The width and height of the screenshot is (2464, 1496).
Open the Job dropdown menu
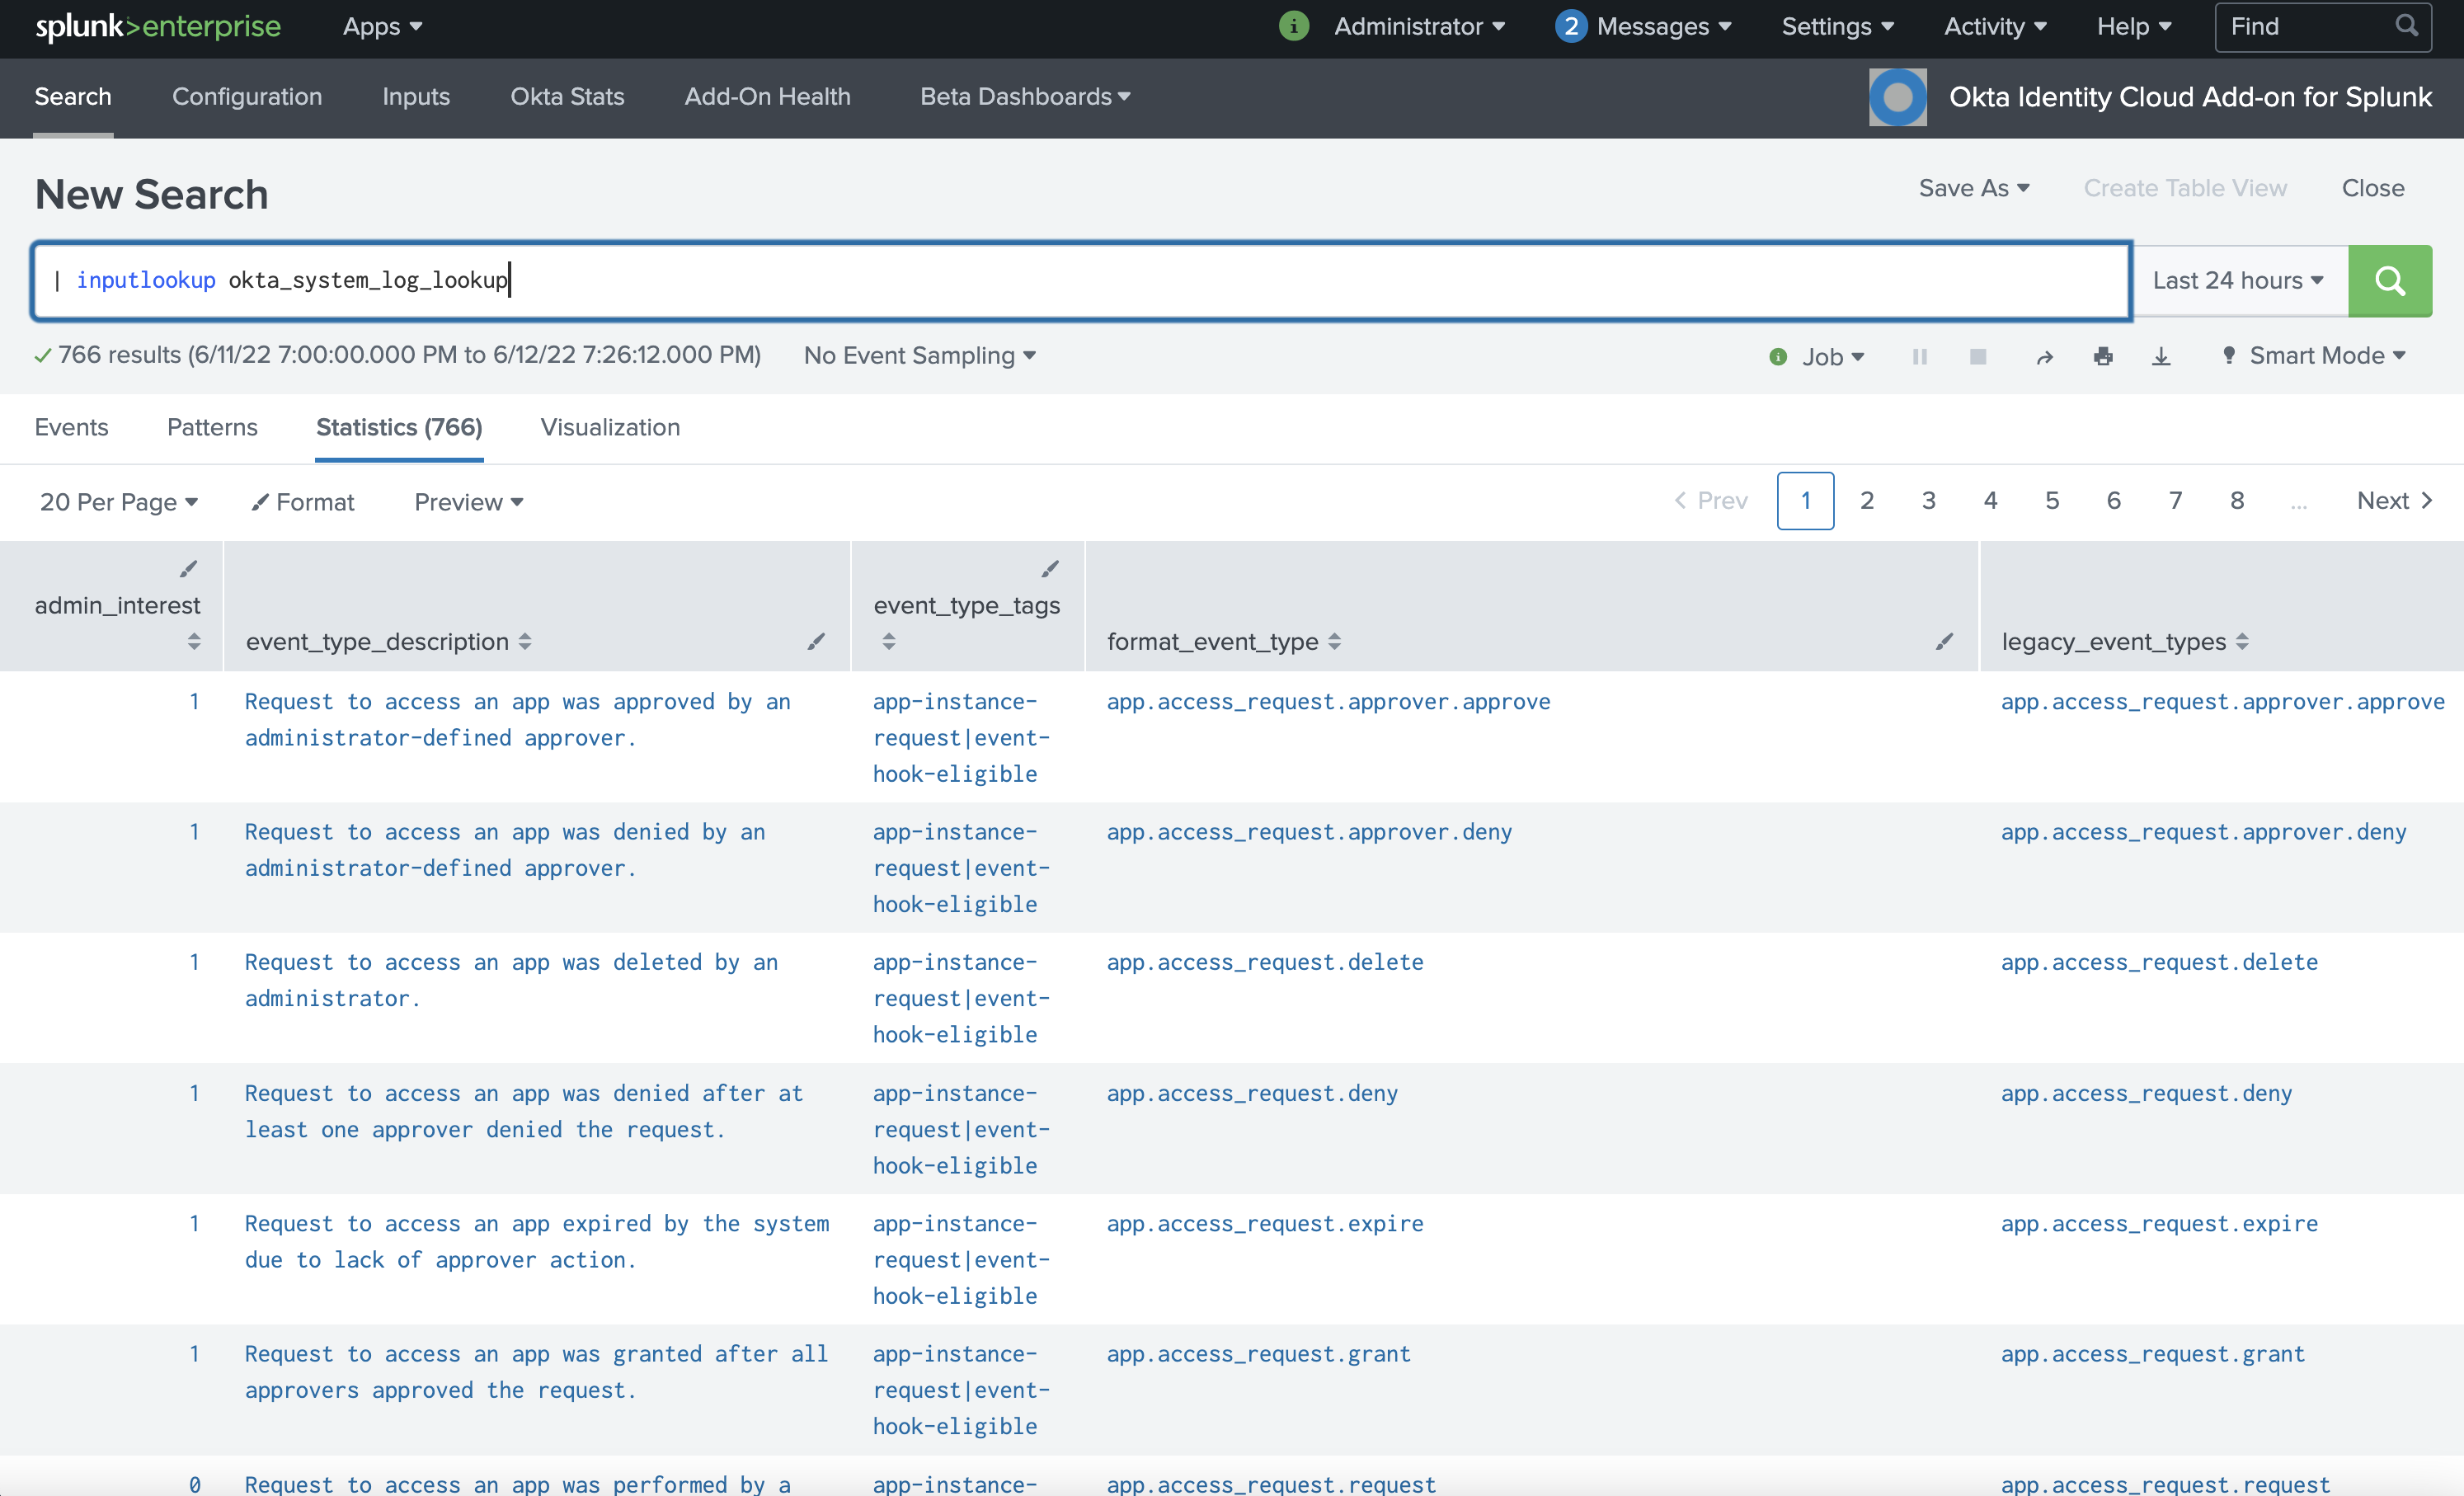[1832, 356]
